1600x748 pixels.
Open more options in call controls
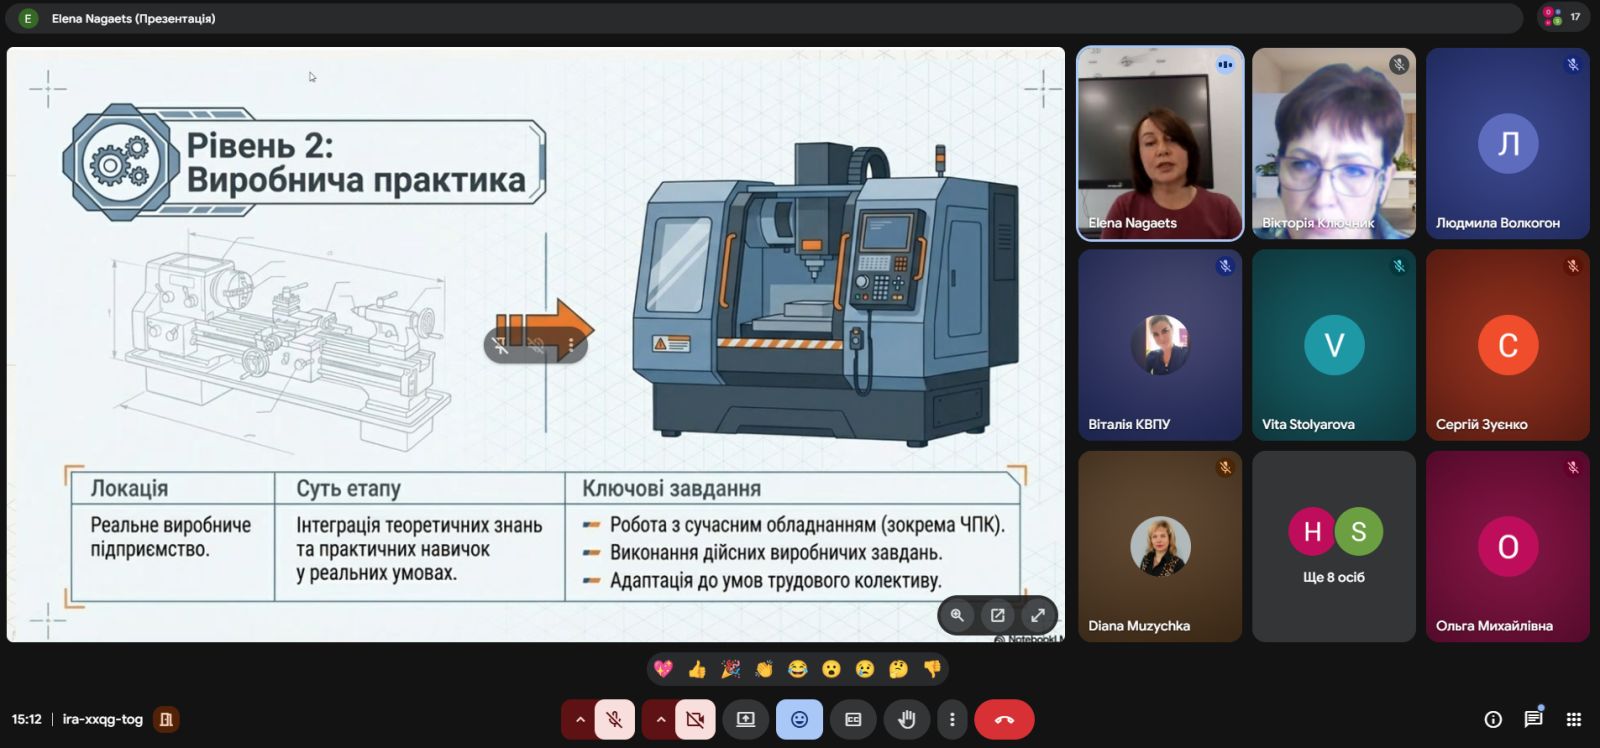pyautogui.click(x=952, y=719)
